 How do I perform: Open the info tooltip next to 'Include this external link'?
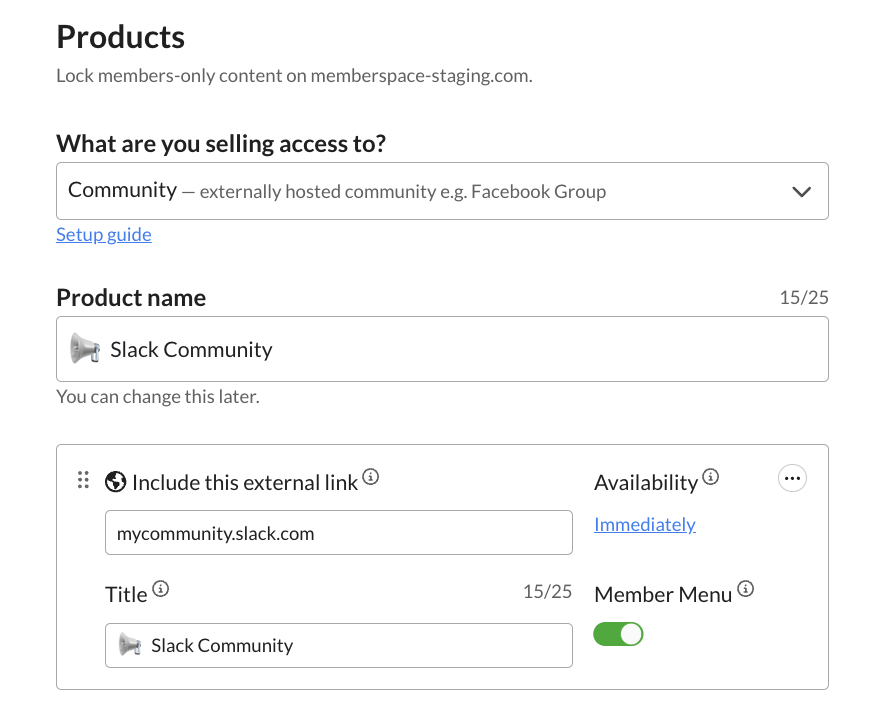click(371, 477)
